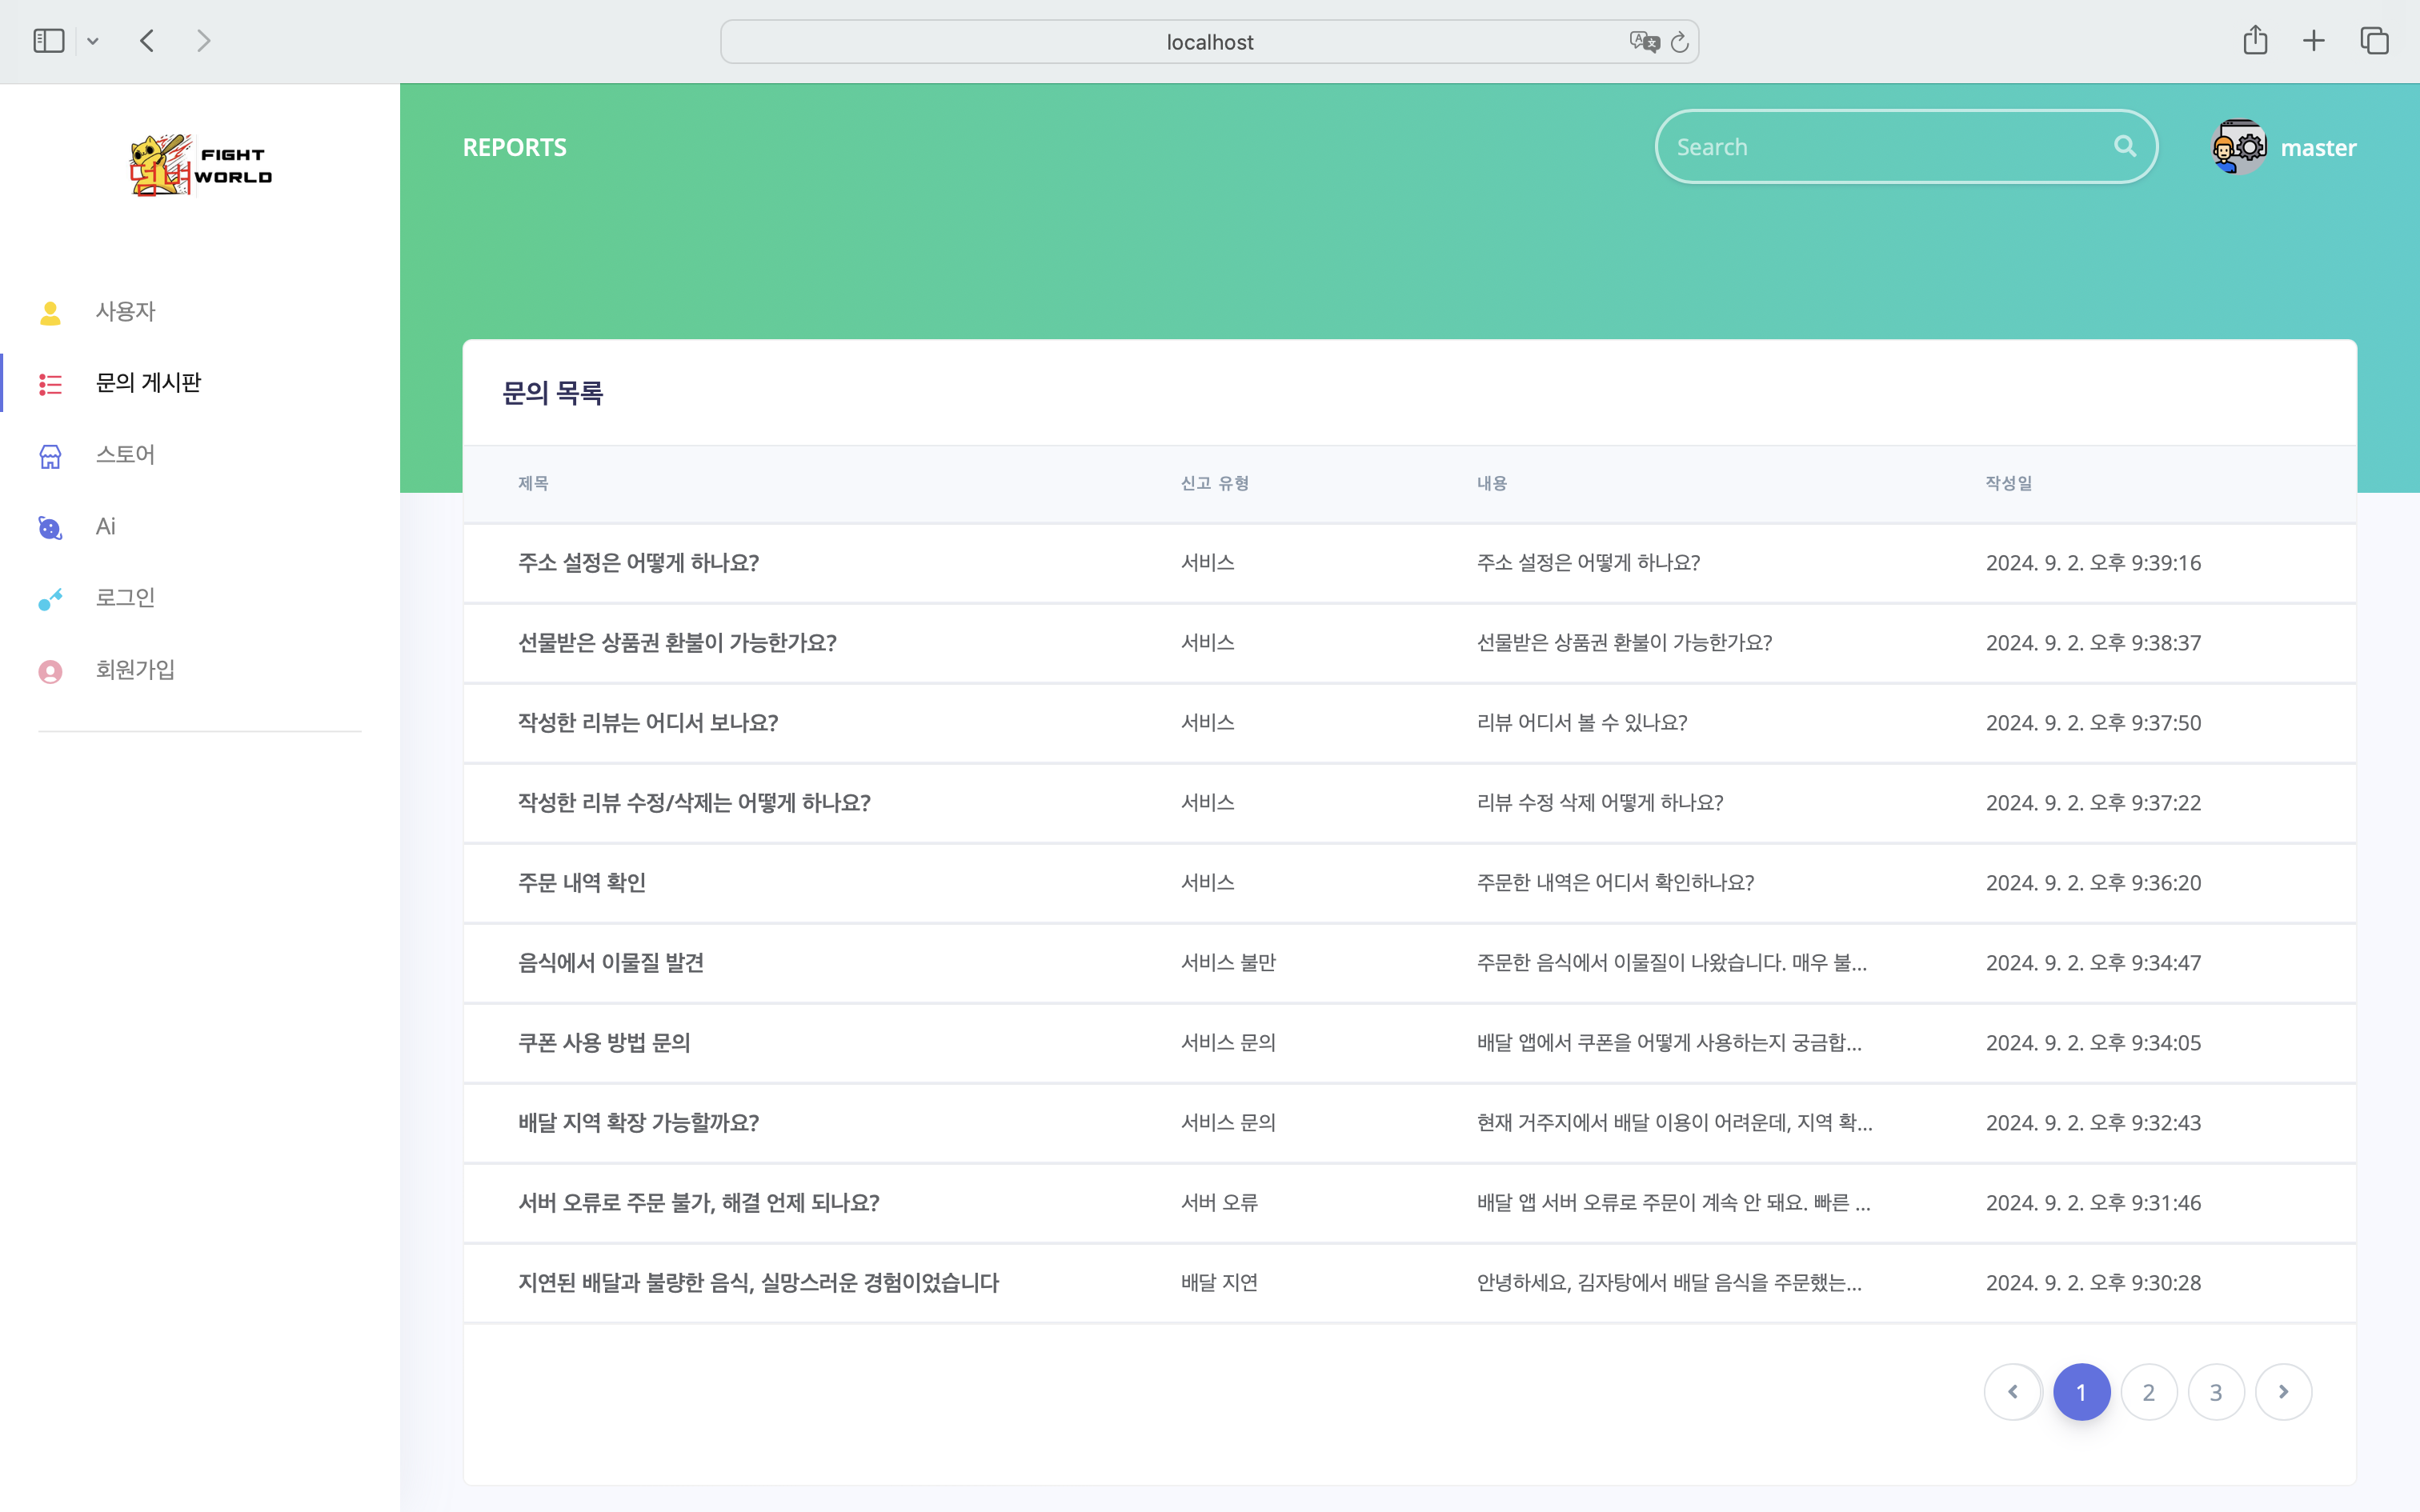Open the 음식에서 이물질 발견 inquiry row

(x=611, y=963)
